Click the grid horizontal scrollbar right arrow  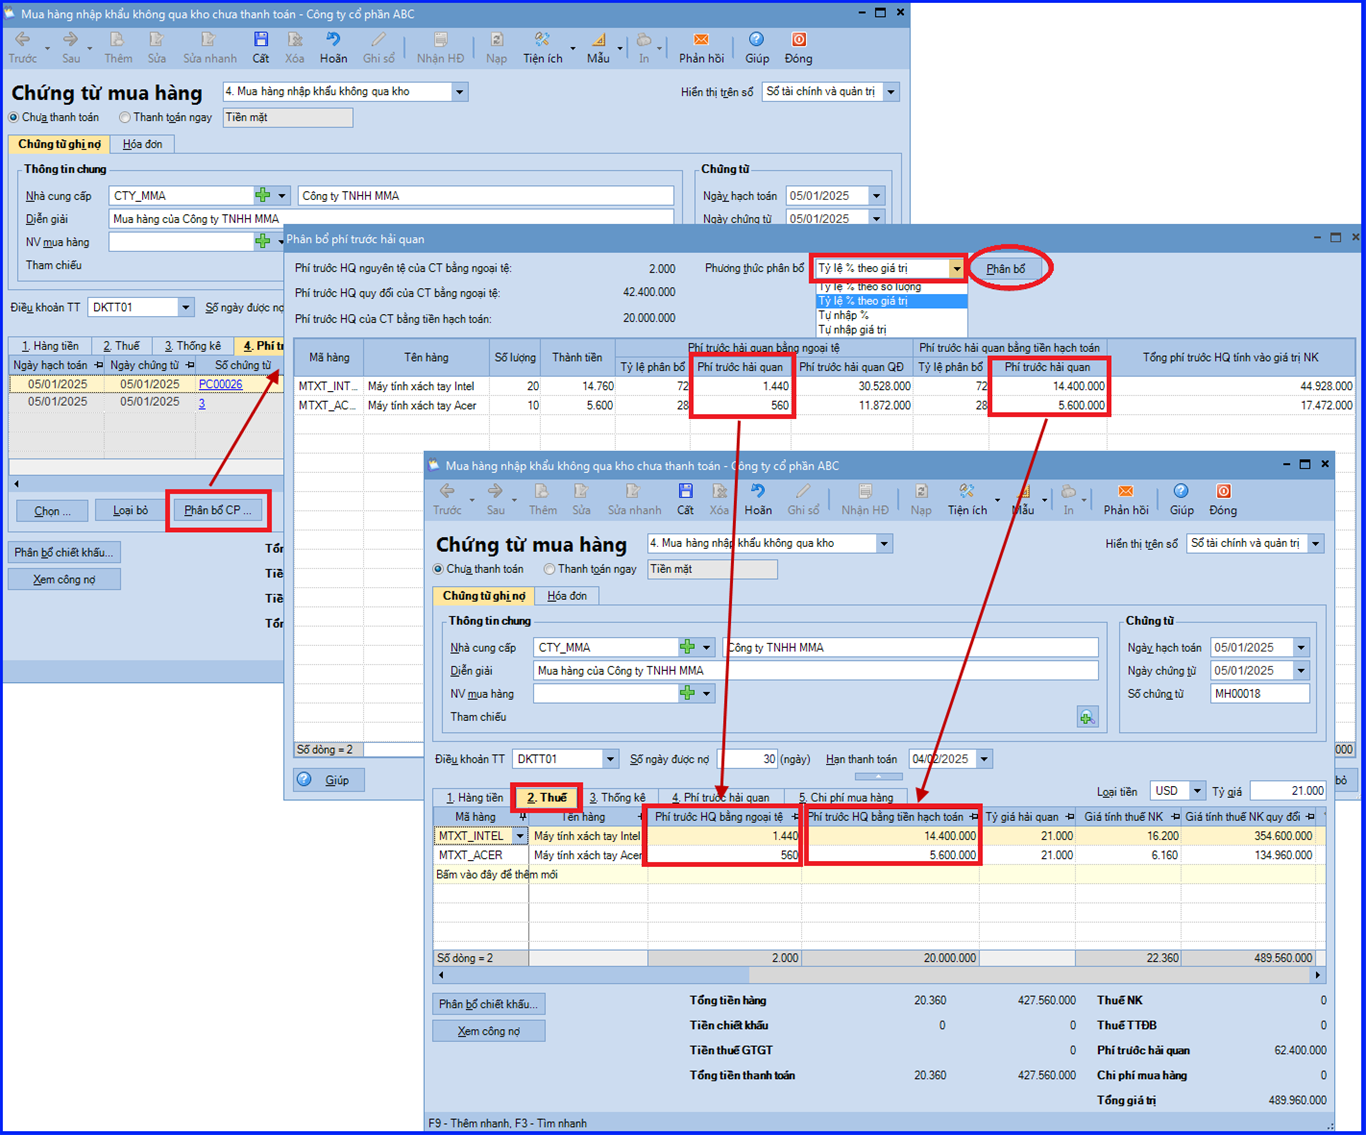pos(1317,975)
